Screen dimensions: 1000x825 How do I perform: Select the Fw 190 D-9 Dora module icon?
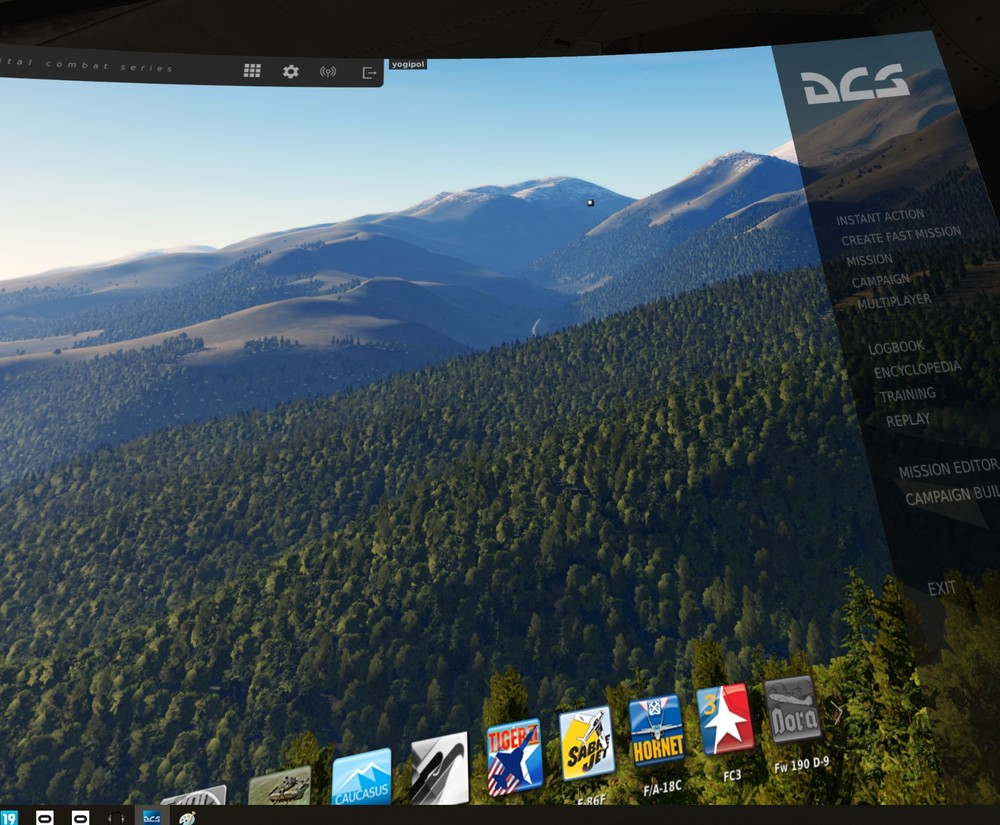tap(793, 710)
